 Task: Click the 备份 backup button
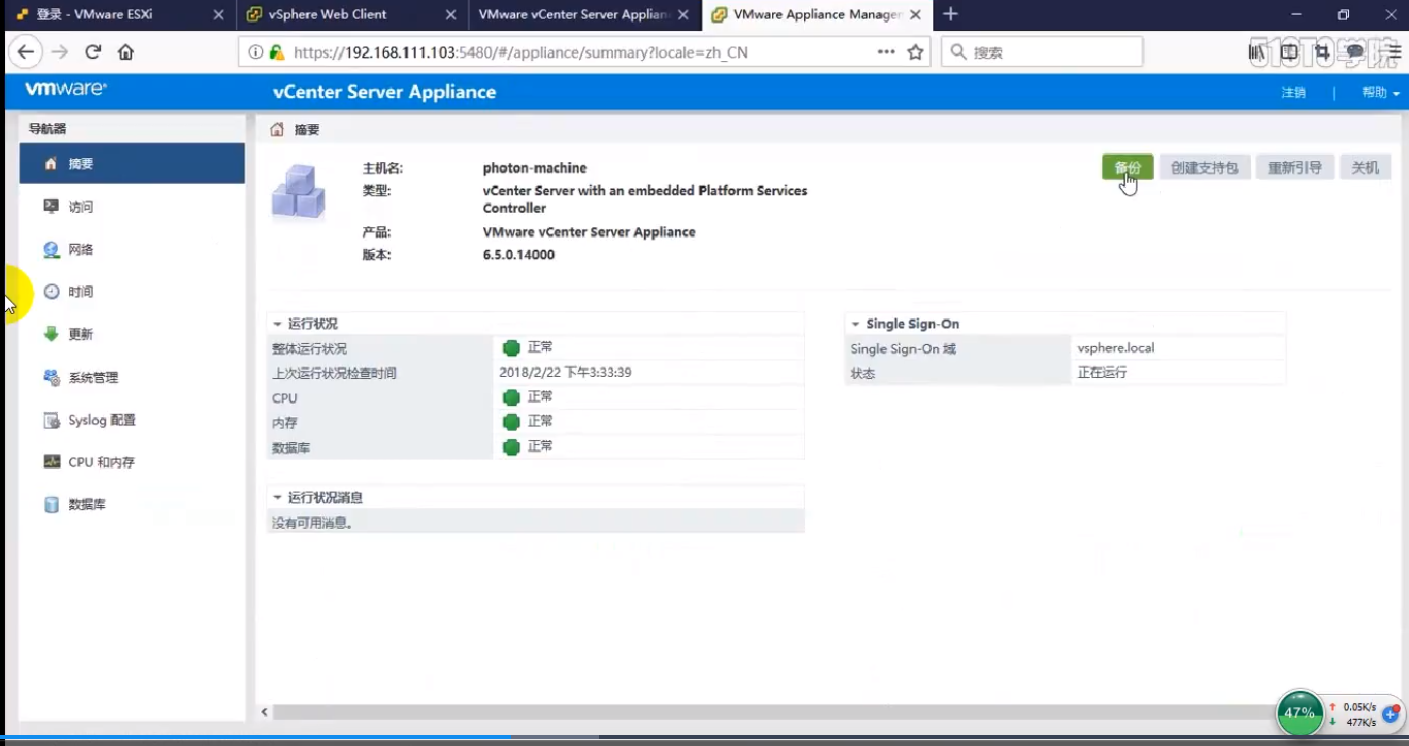tap(1127, 167)
